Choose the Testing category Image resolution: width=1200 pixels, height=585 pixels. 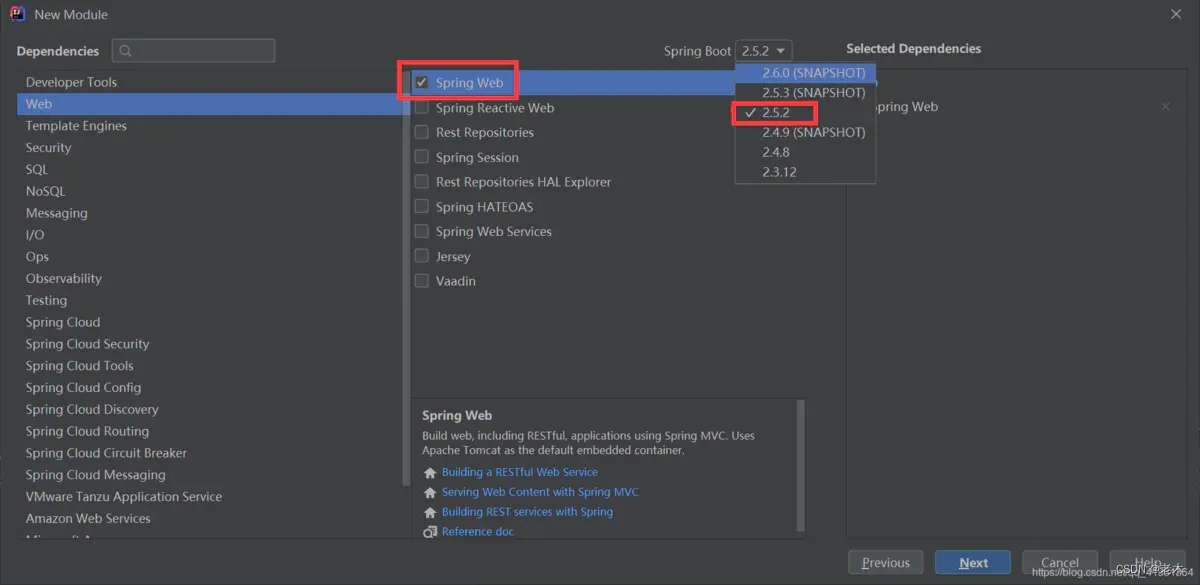[x=46, y=300]
